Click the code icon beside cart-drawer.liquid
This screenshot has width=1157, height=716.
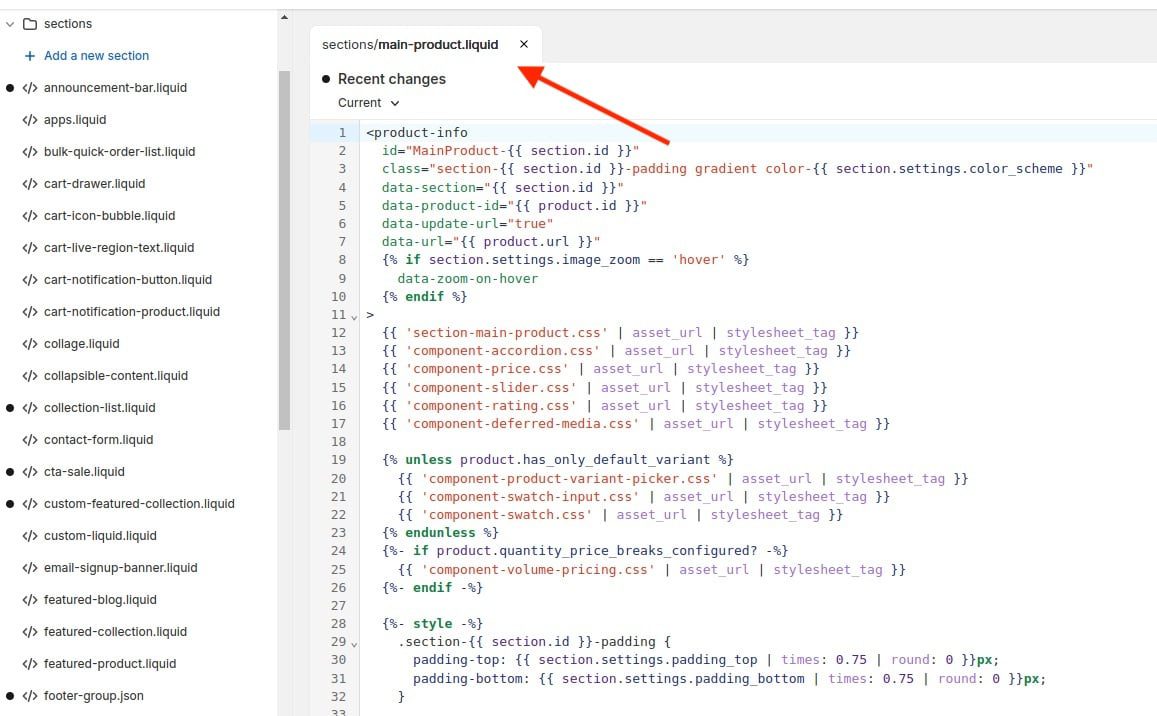click(30, 184)
